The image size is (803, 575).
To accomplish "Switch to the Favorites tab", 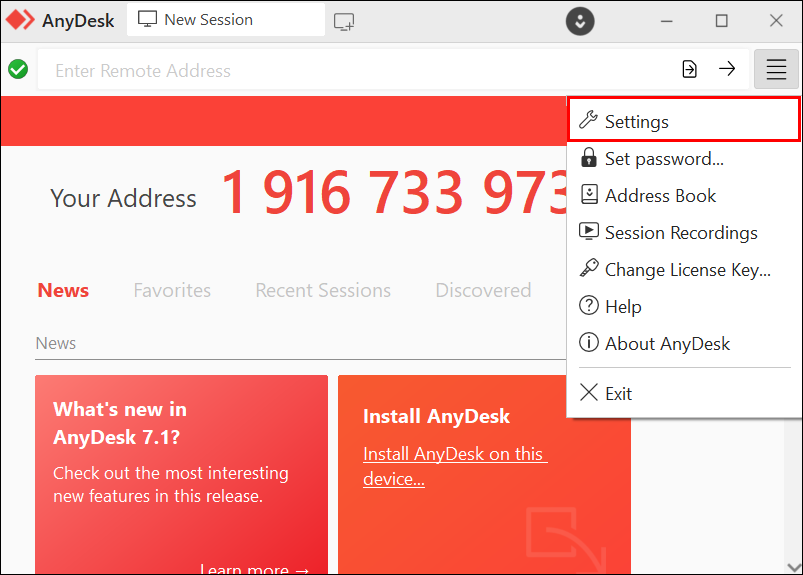I will [172, 290].
